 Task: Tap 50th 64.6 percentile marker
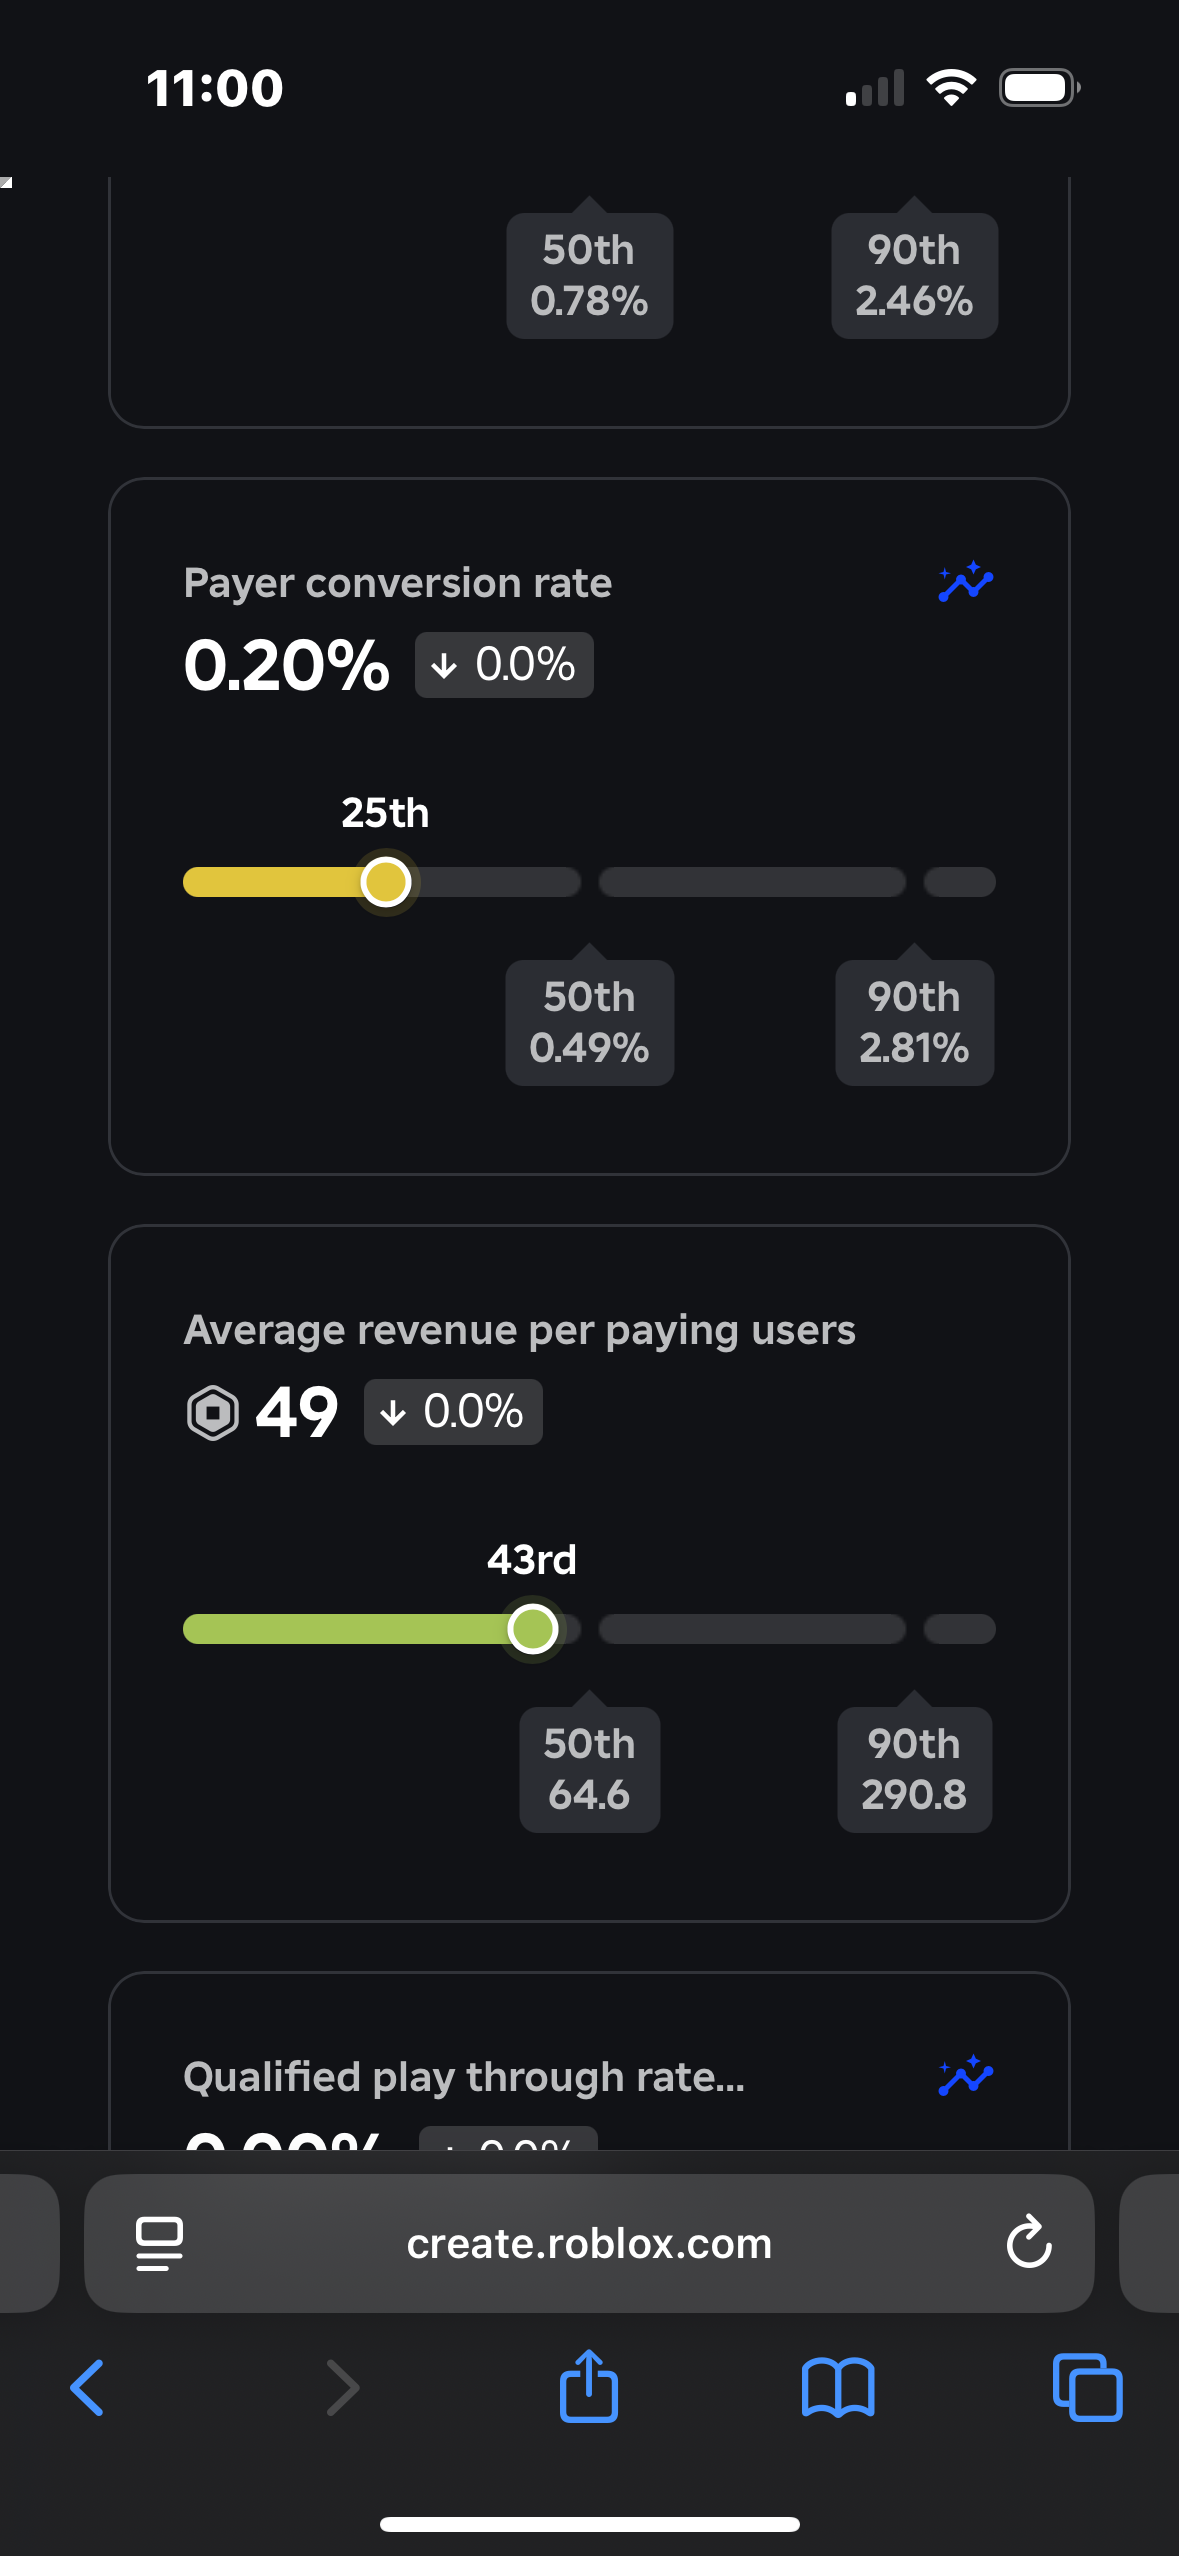[589, 1769]
